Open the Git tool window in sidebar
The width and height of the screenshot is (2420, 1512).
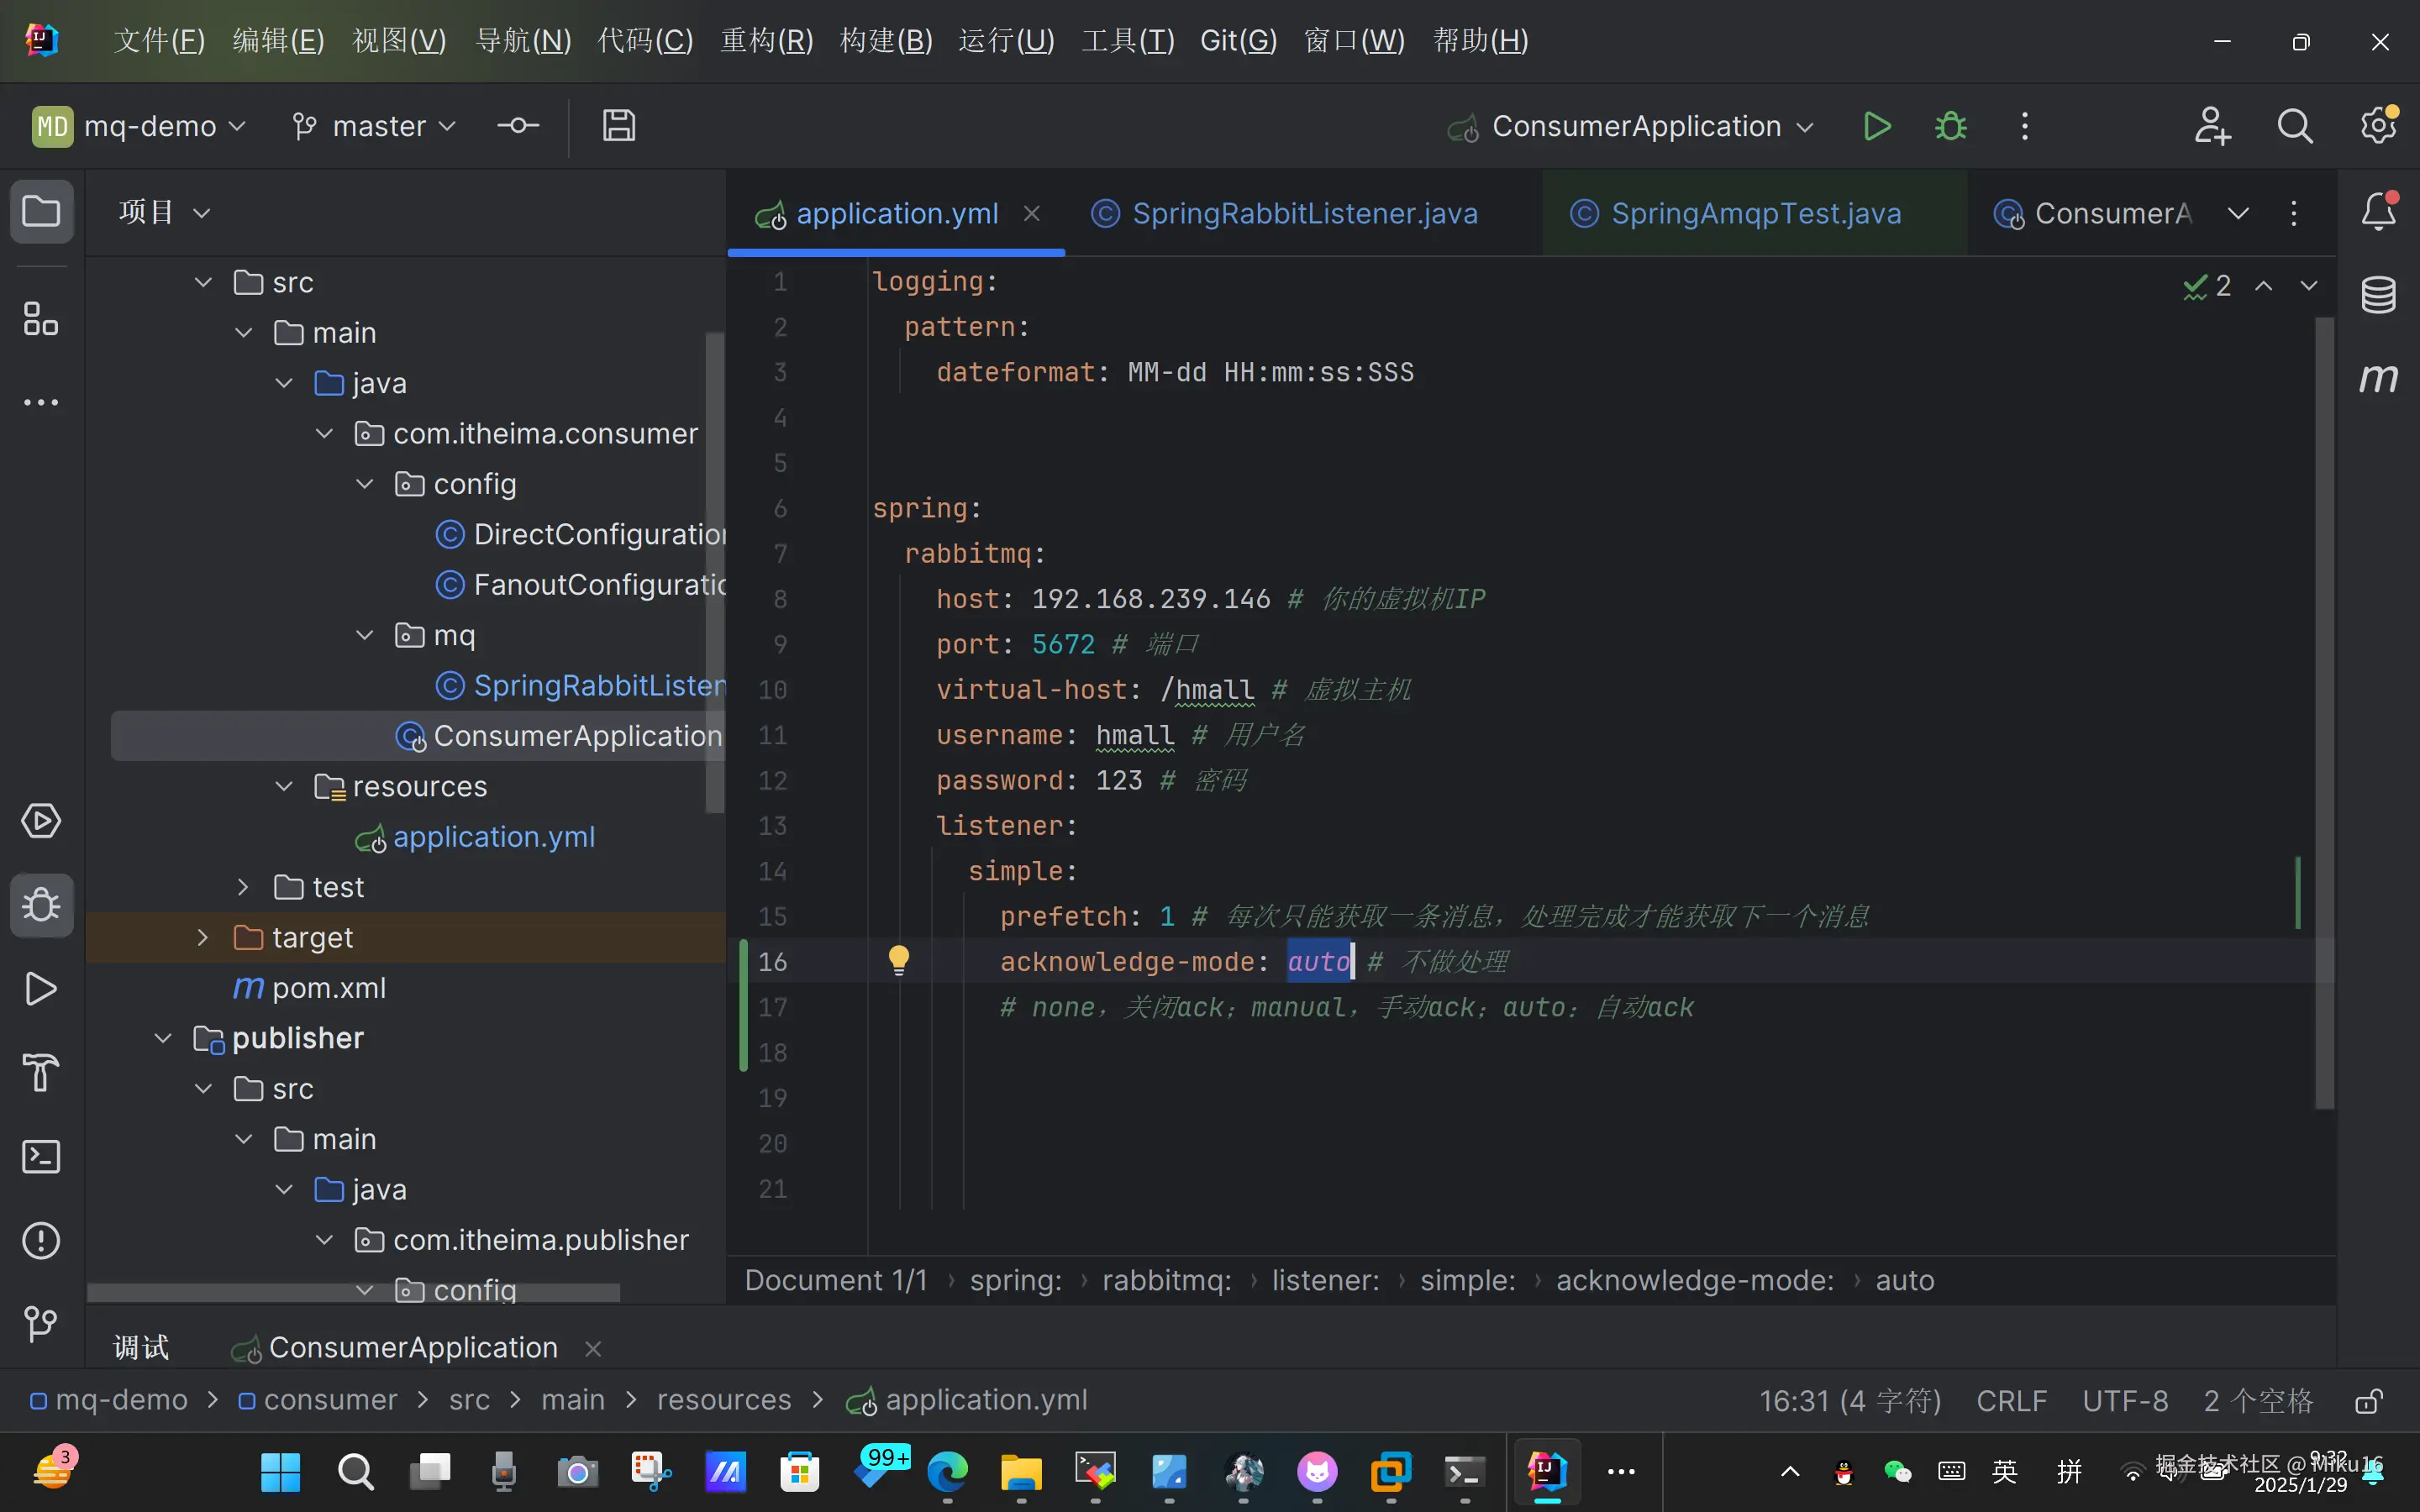[x=41, y=1324]
